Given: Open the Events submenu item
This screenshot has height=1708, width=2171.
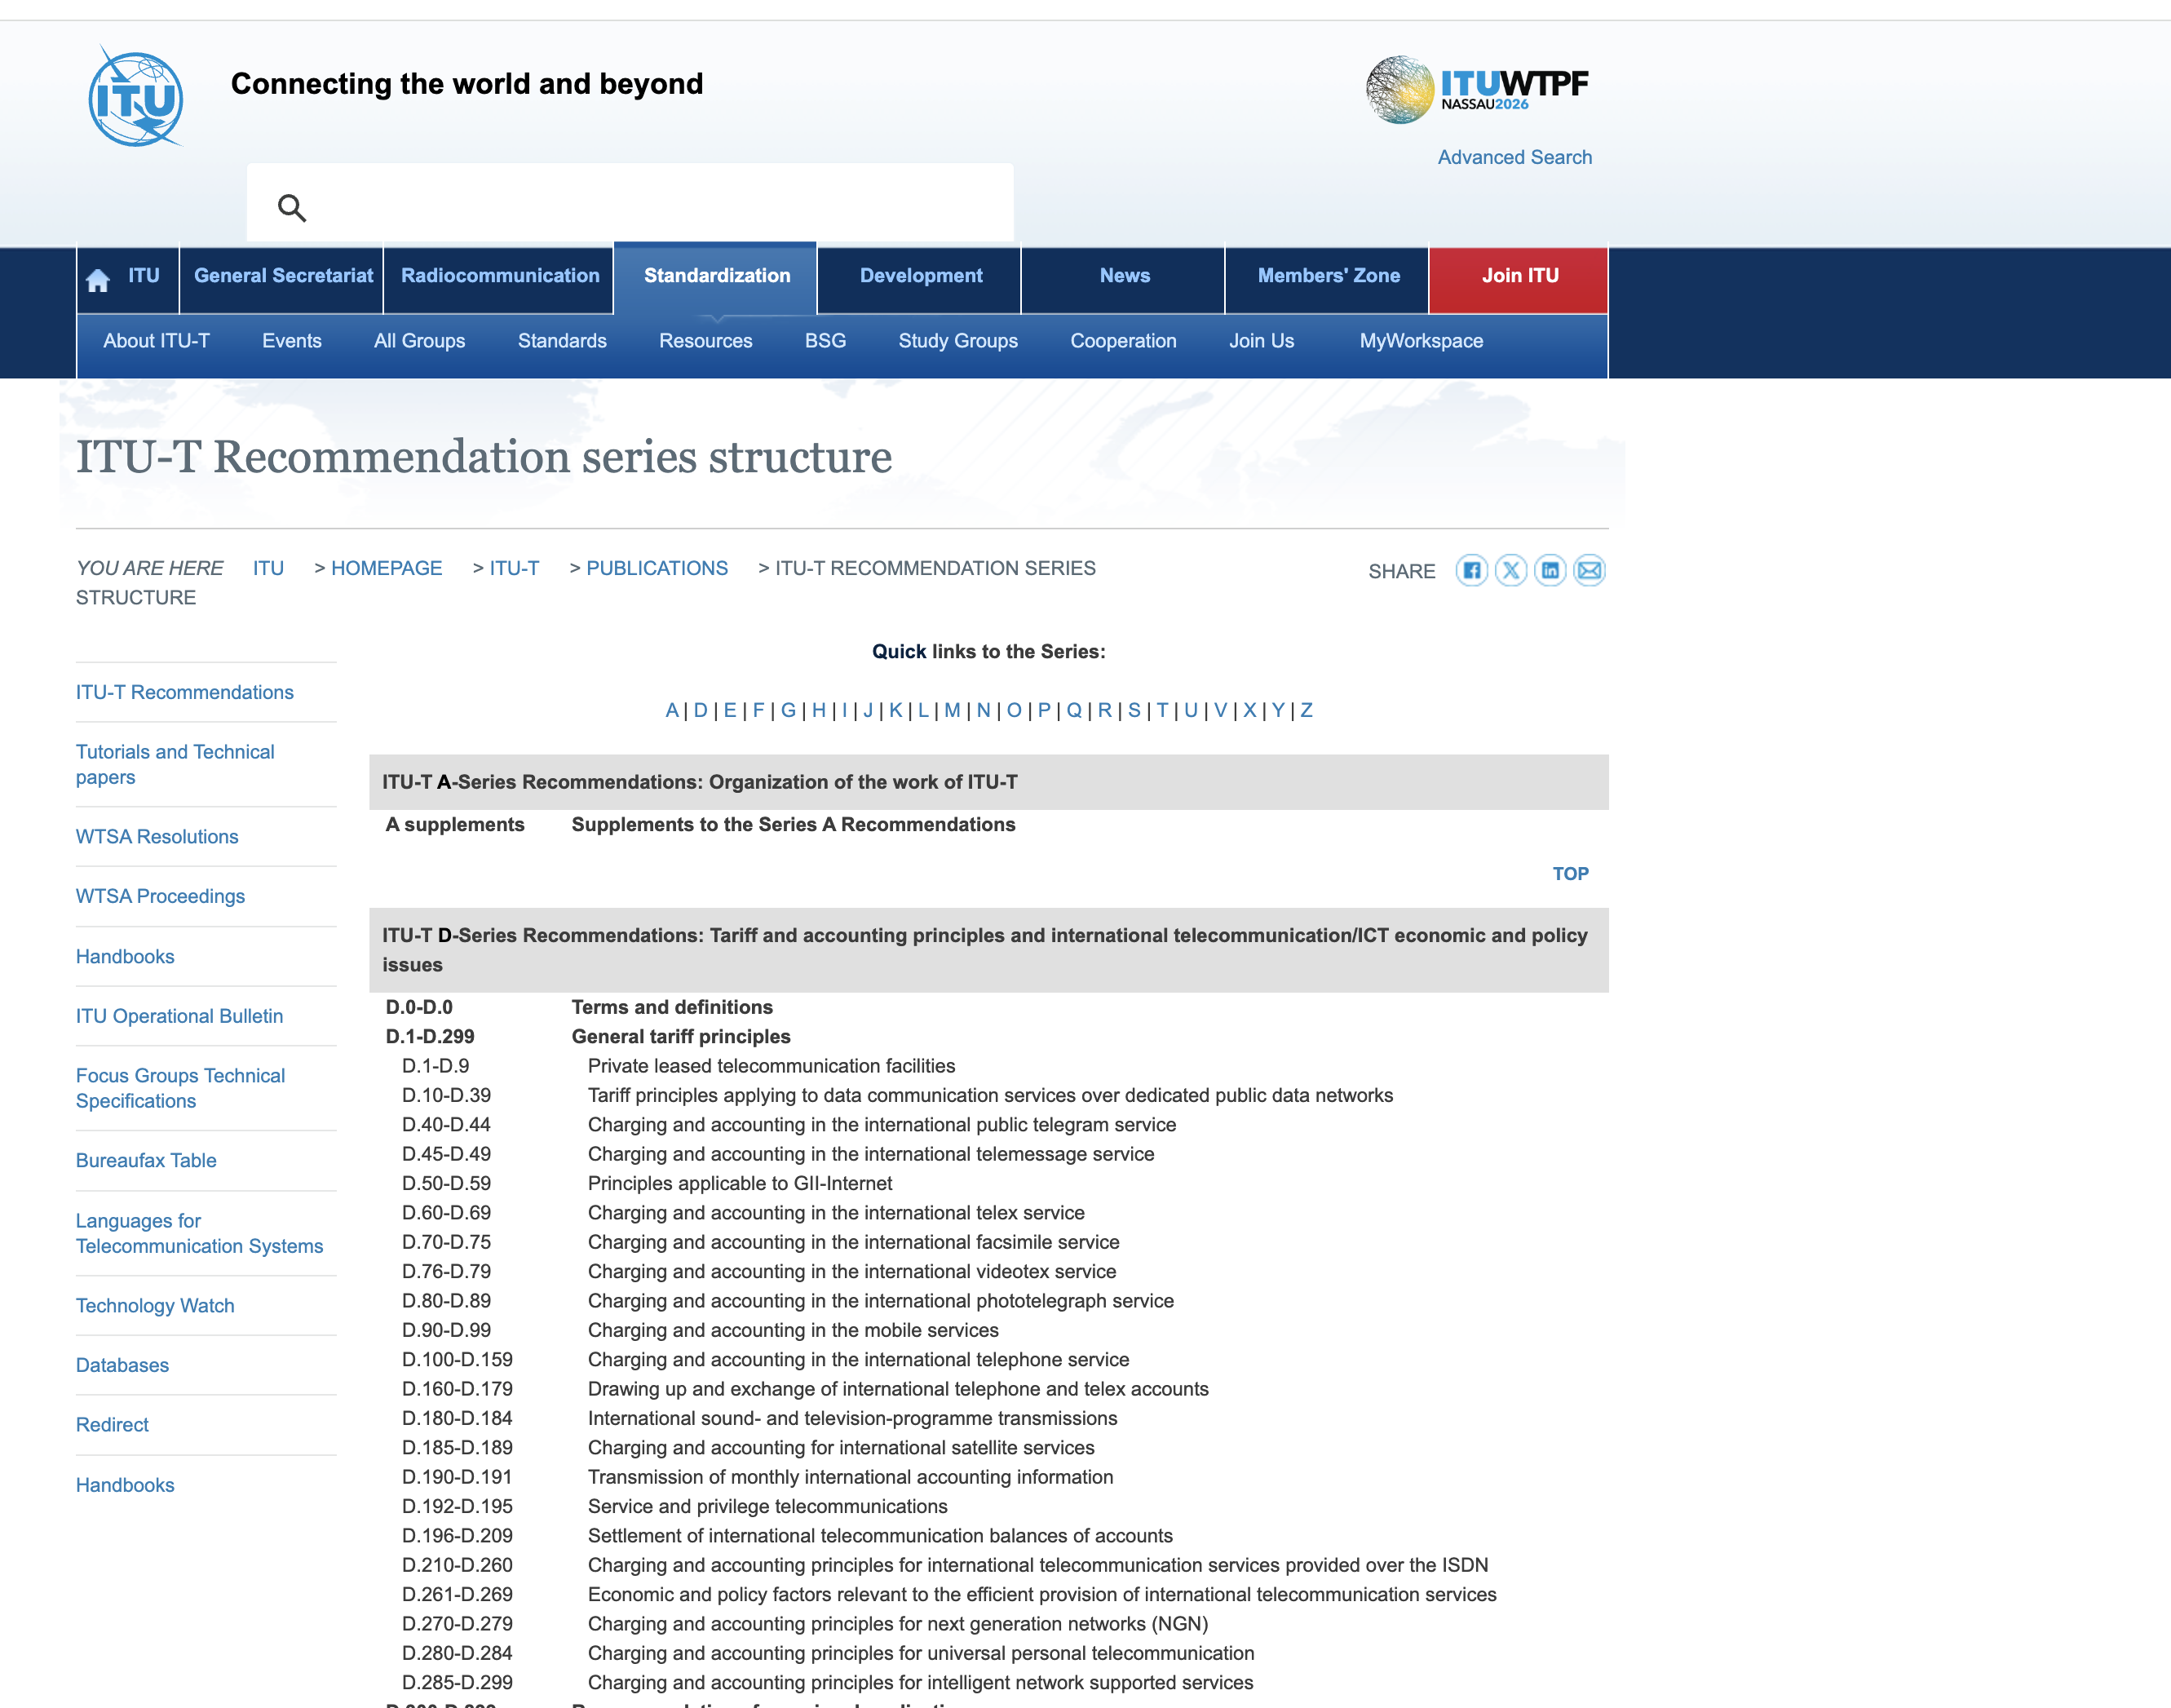Looking at the screenshot, I should (292, 341).
